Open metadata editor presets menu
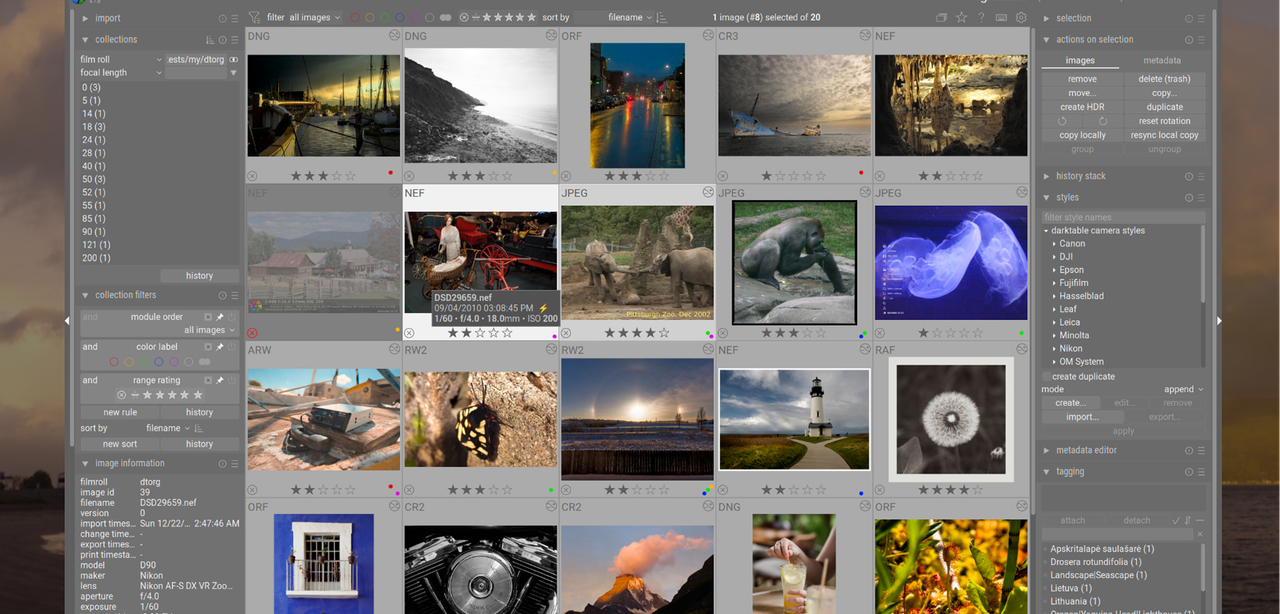This screenshot has height=614, width=1280. point(1201,451)
